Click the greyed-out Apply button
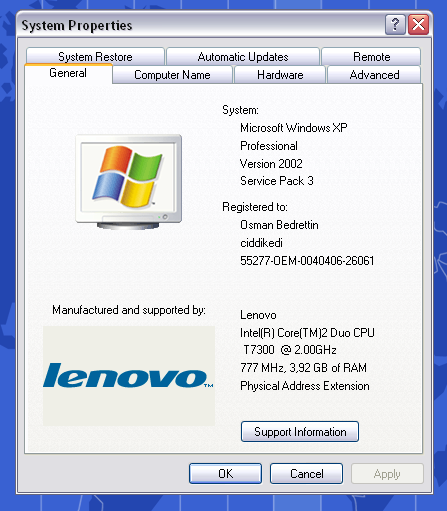Image resolution: width=447 pixels, height=511 pixels. pos(387,473)
